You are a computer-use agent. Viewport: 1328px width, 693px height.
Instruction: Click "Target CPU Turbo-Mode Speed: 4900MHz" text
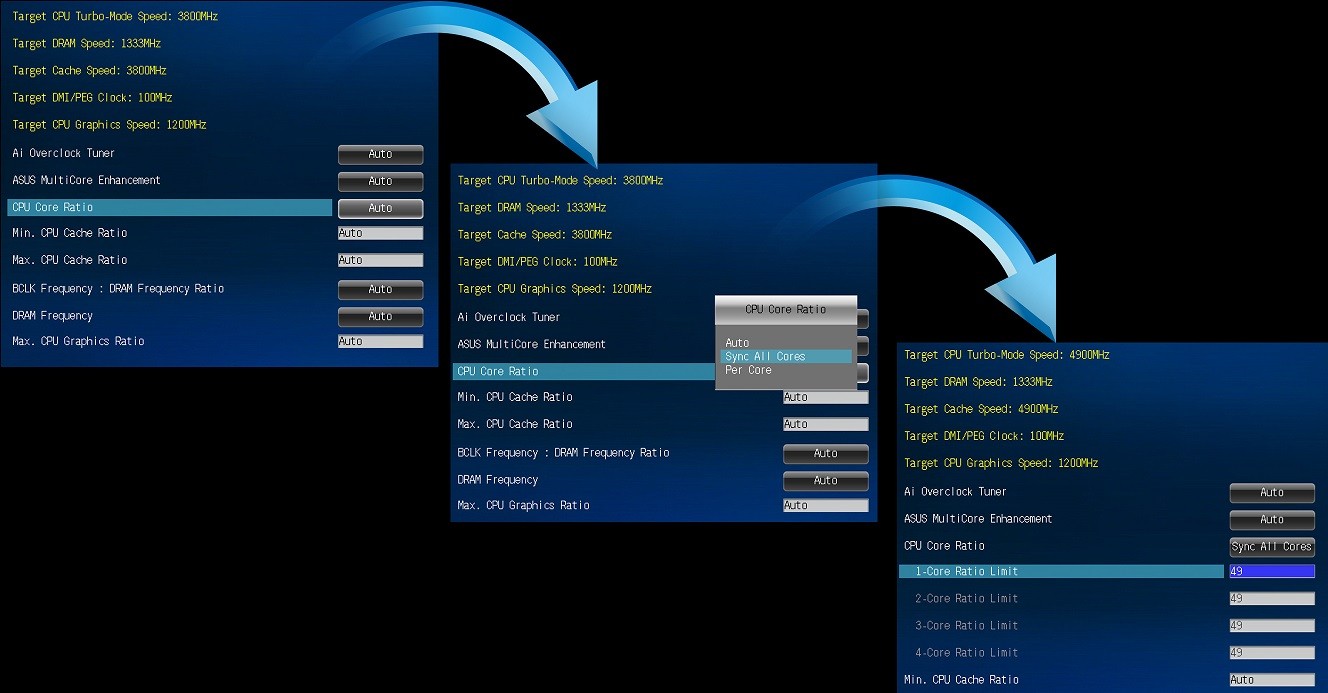click(1007, 355)
